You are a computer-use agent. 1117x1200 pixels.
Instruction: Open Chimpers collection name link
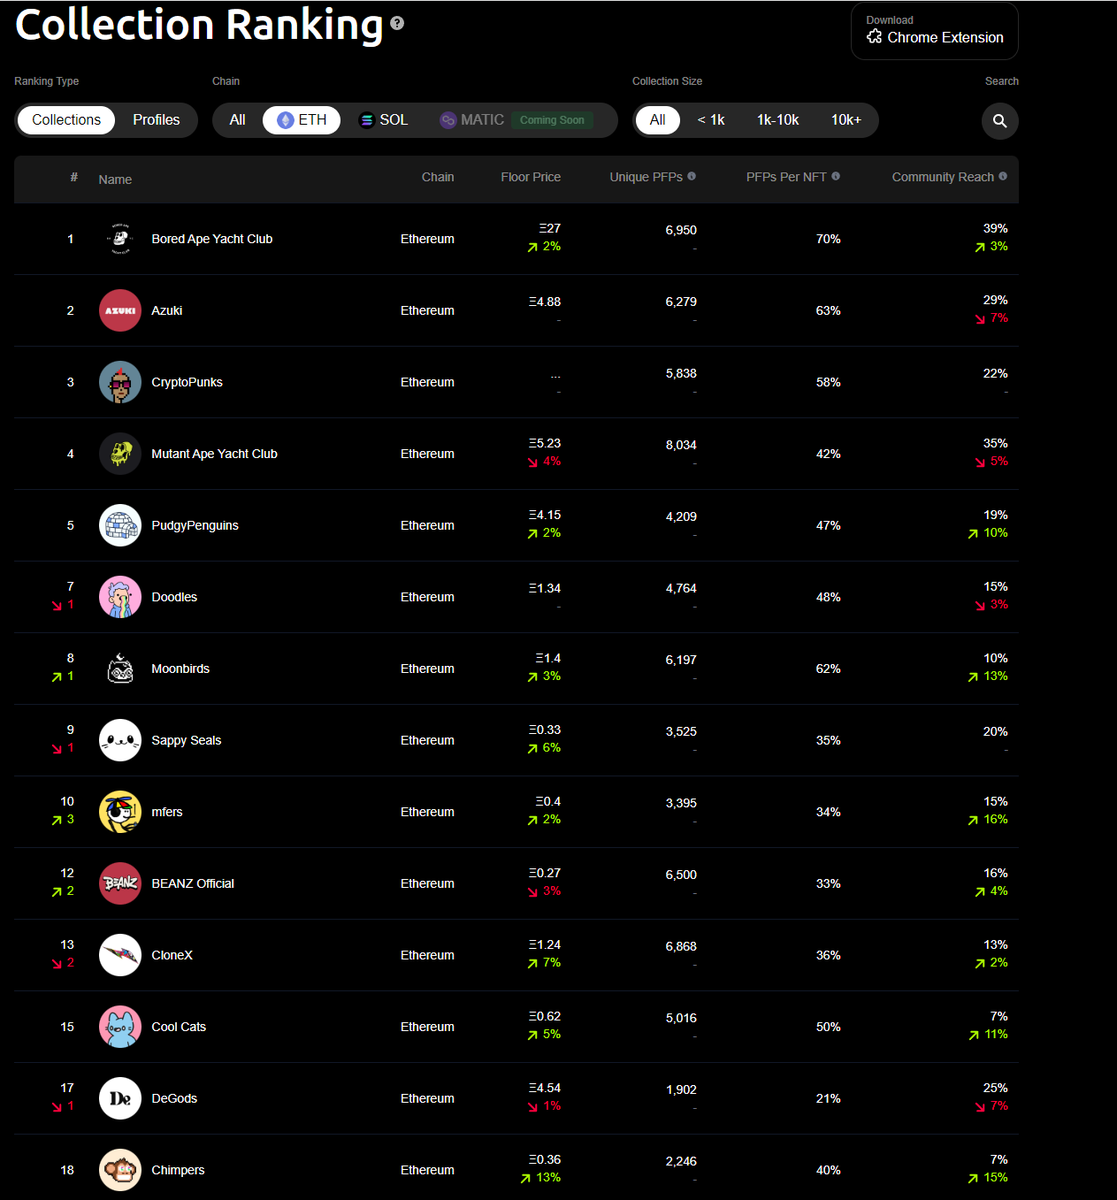[x=178, y=1170]
